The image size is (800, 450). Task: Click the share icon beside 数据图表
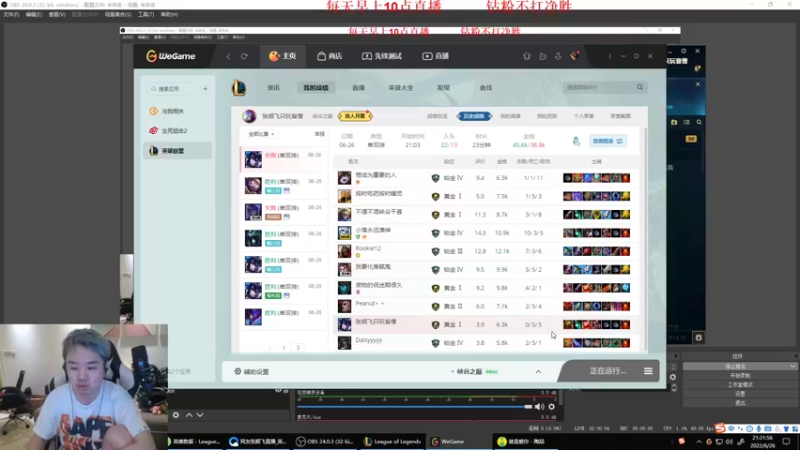(x=577, y=141)
